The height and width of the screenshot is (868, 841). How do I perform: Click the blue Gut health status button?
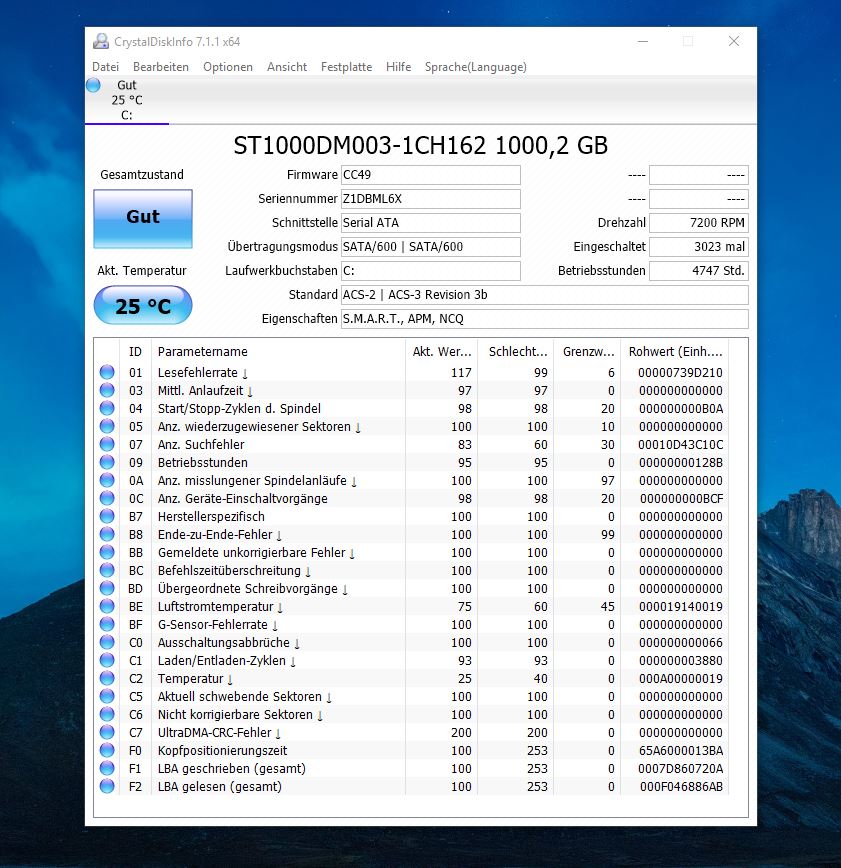tap(143, 218)
